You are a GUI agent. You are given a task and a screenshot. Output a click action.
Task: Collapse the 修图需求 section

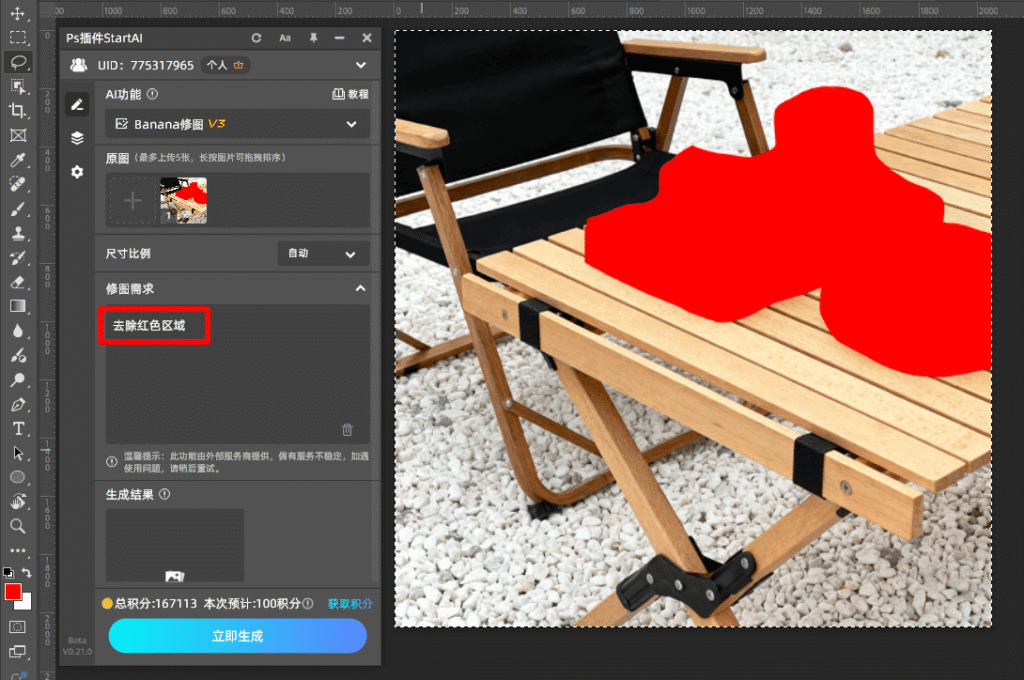360,289
